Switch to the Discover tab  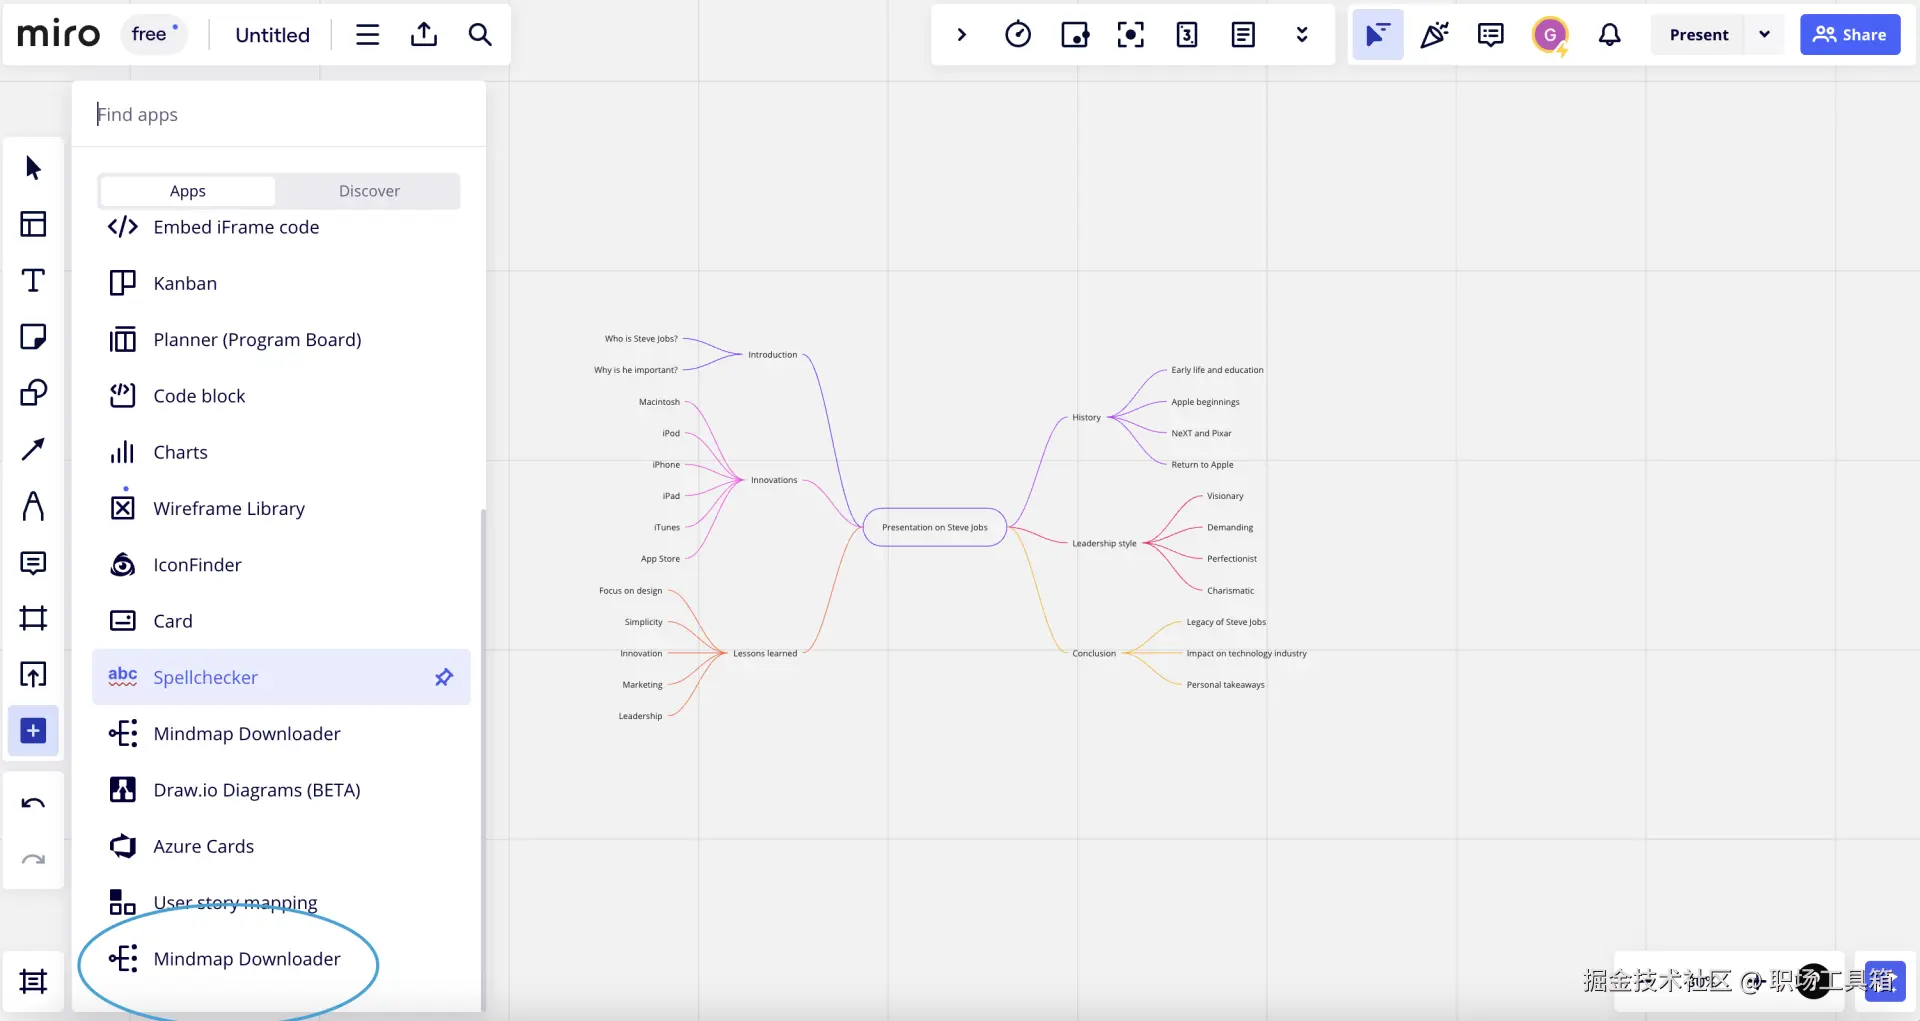pyautogui.click(x=369, y=191)
